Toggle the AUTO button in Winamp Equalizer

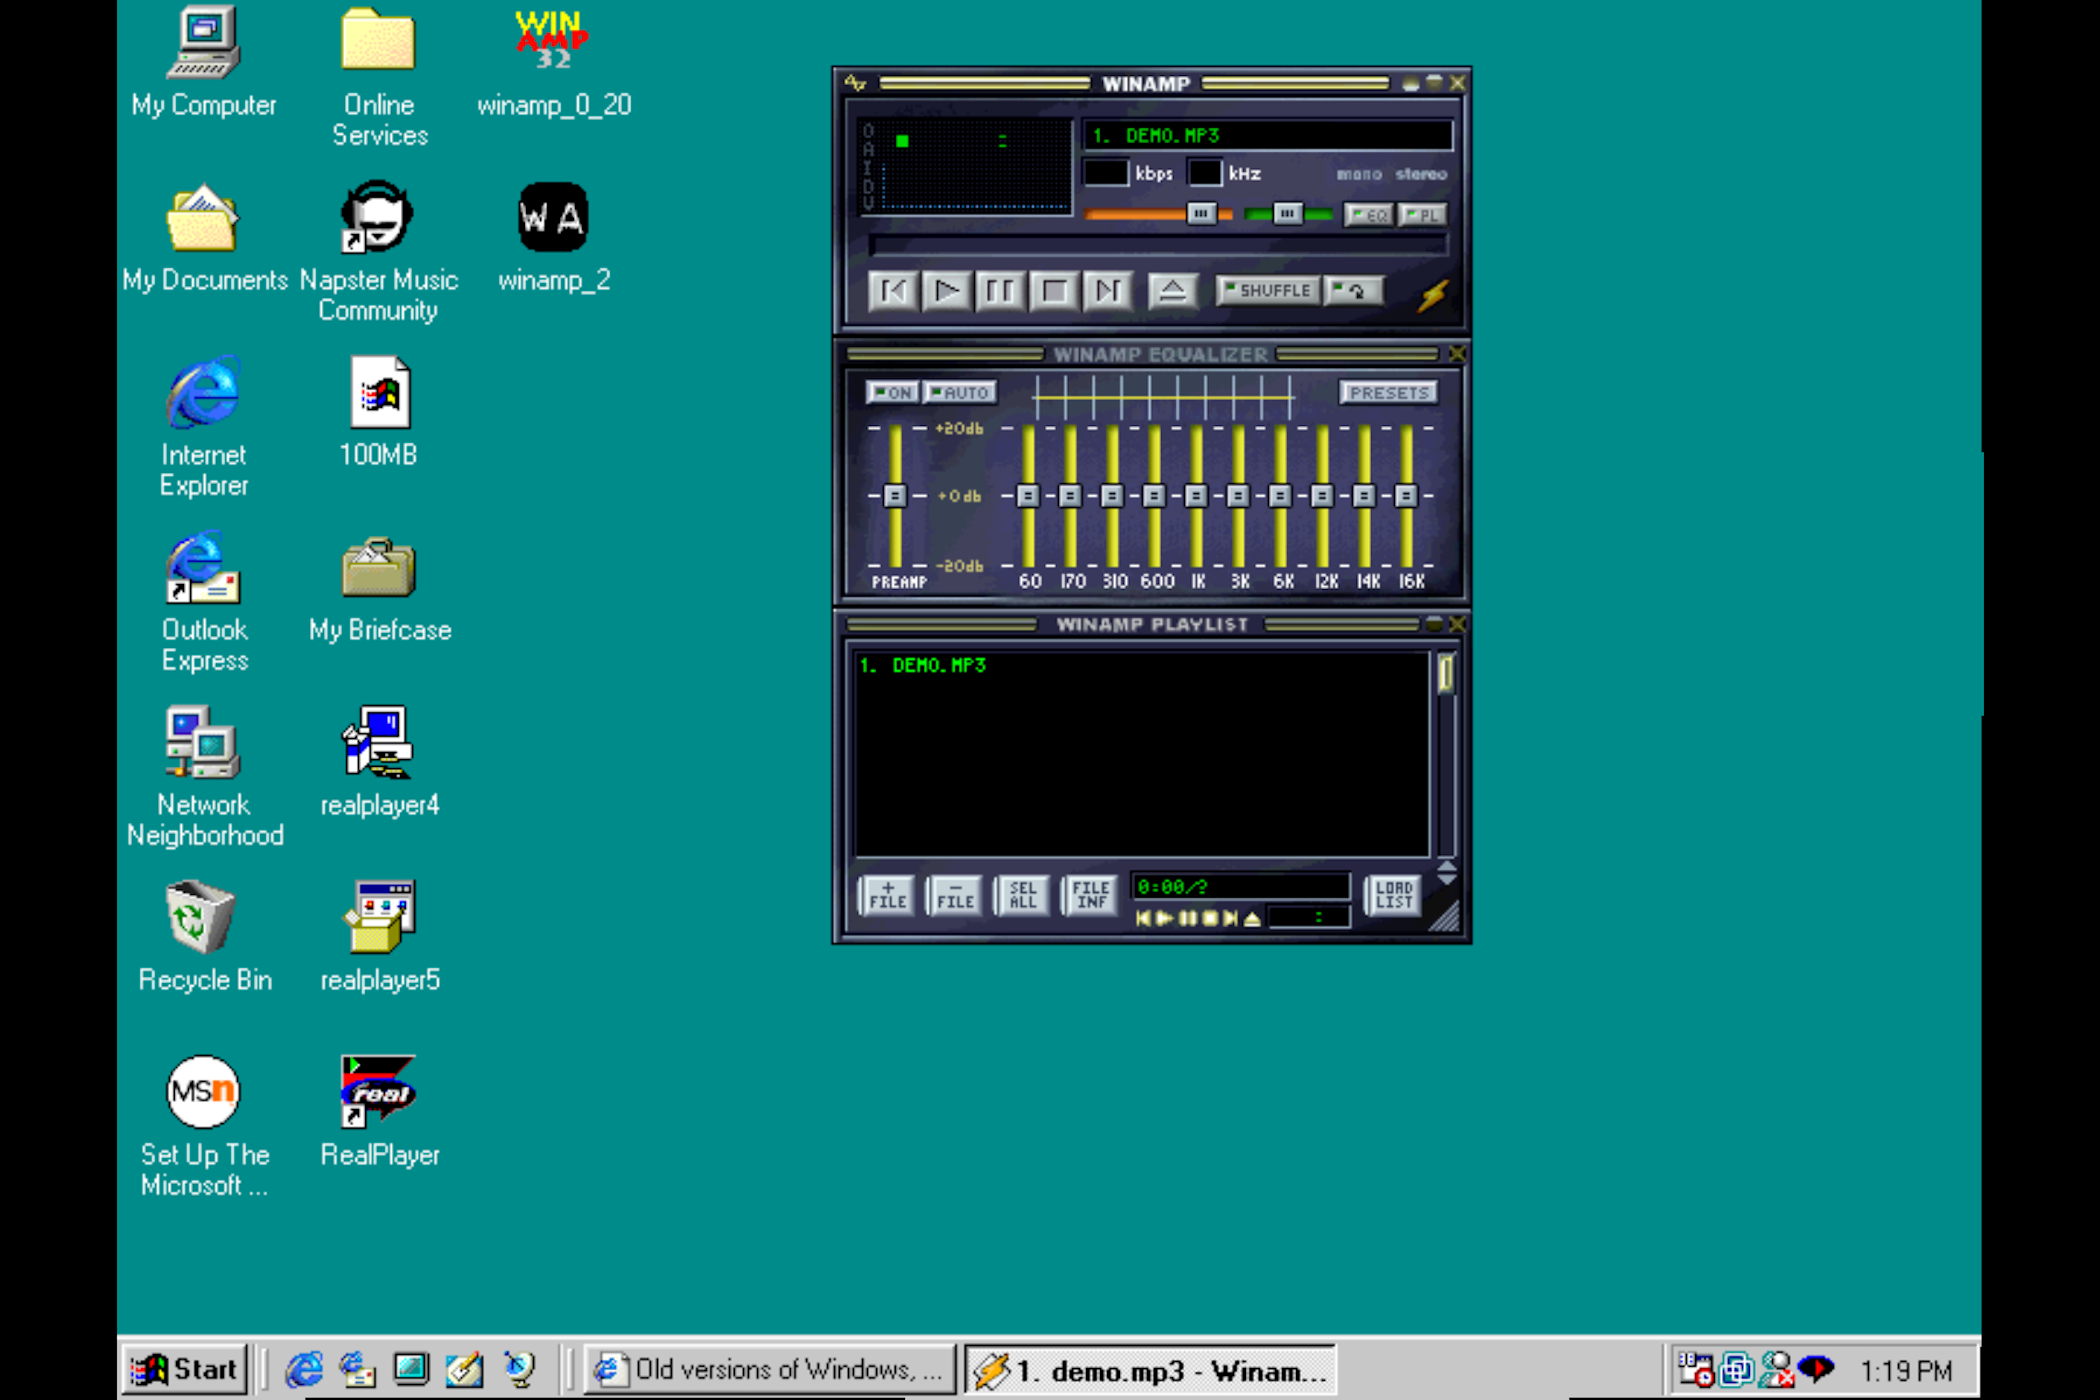[958, 392]
